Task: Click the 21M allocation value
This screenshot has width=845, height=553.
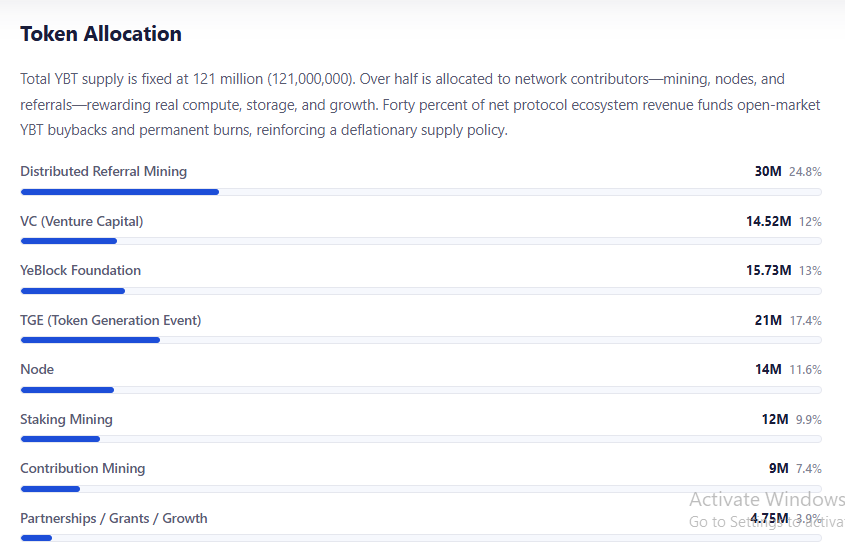Action: point(768,321)
